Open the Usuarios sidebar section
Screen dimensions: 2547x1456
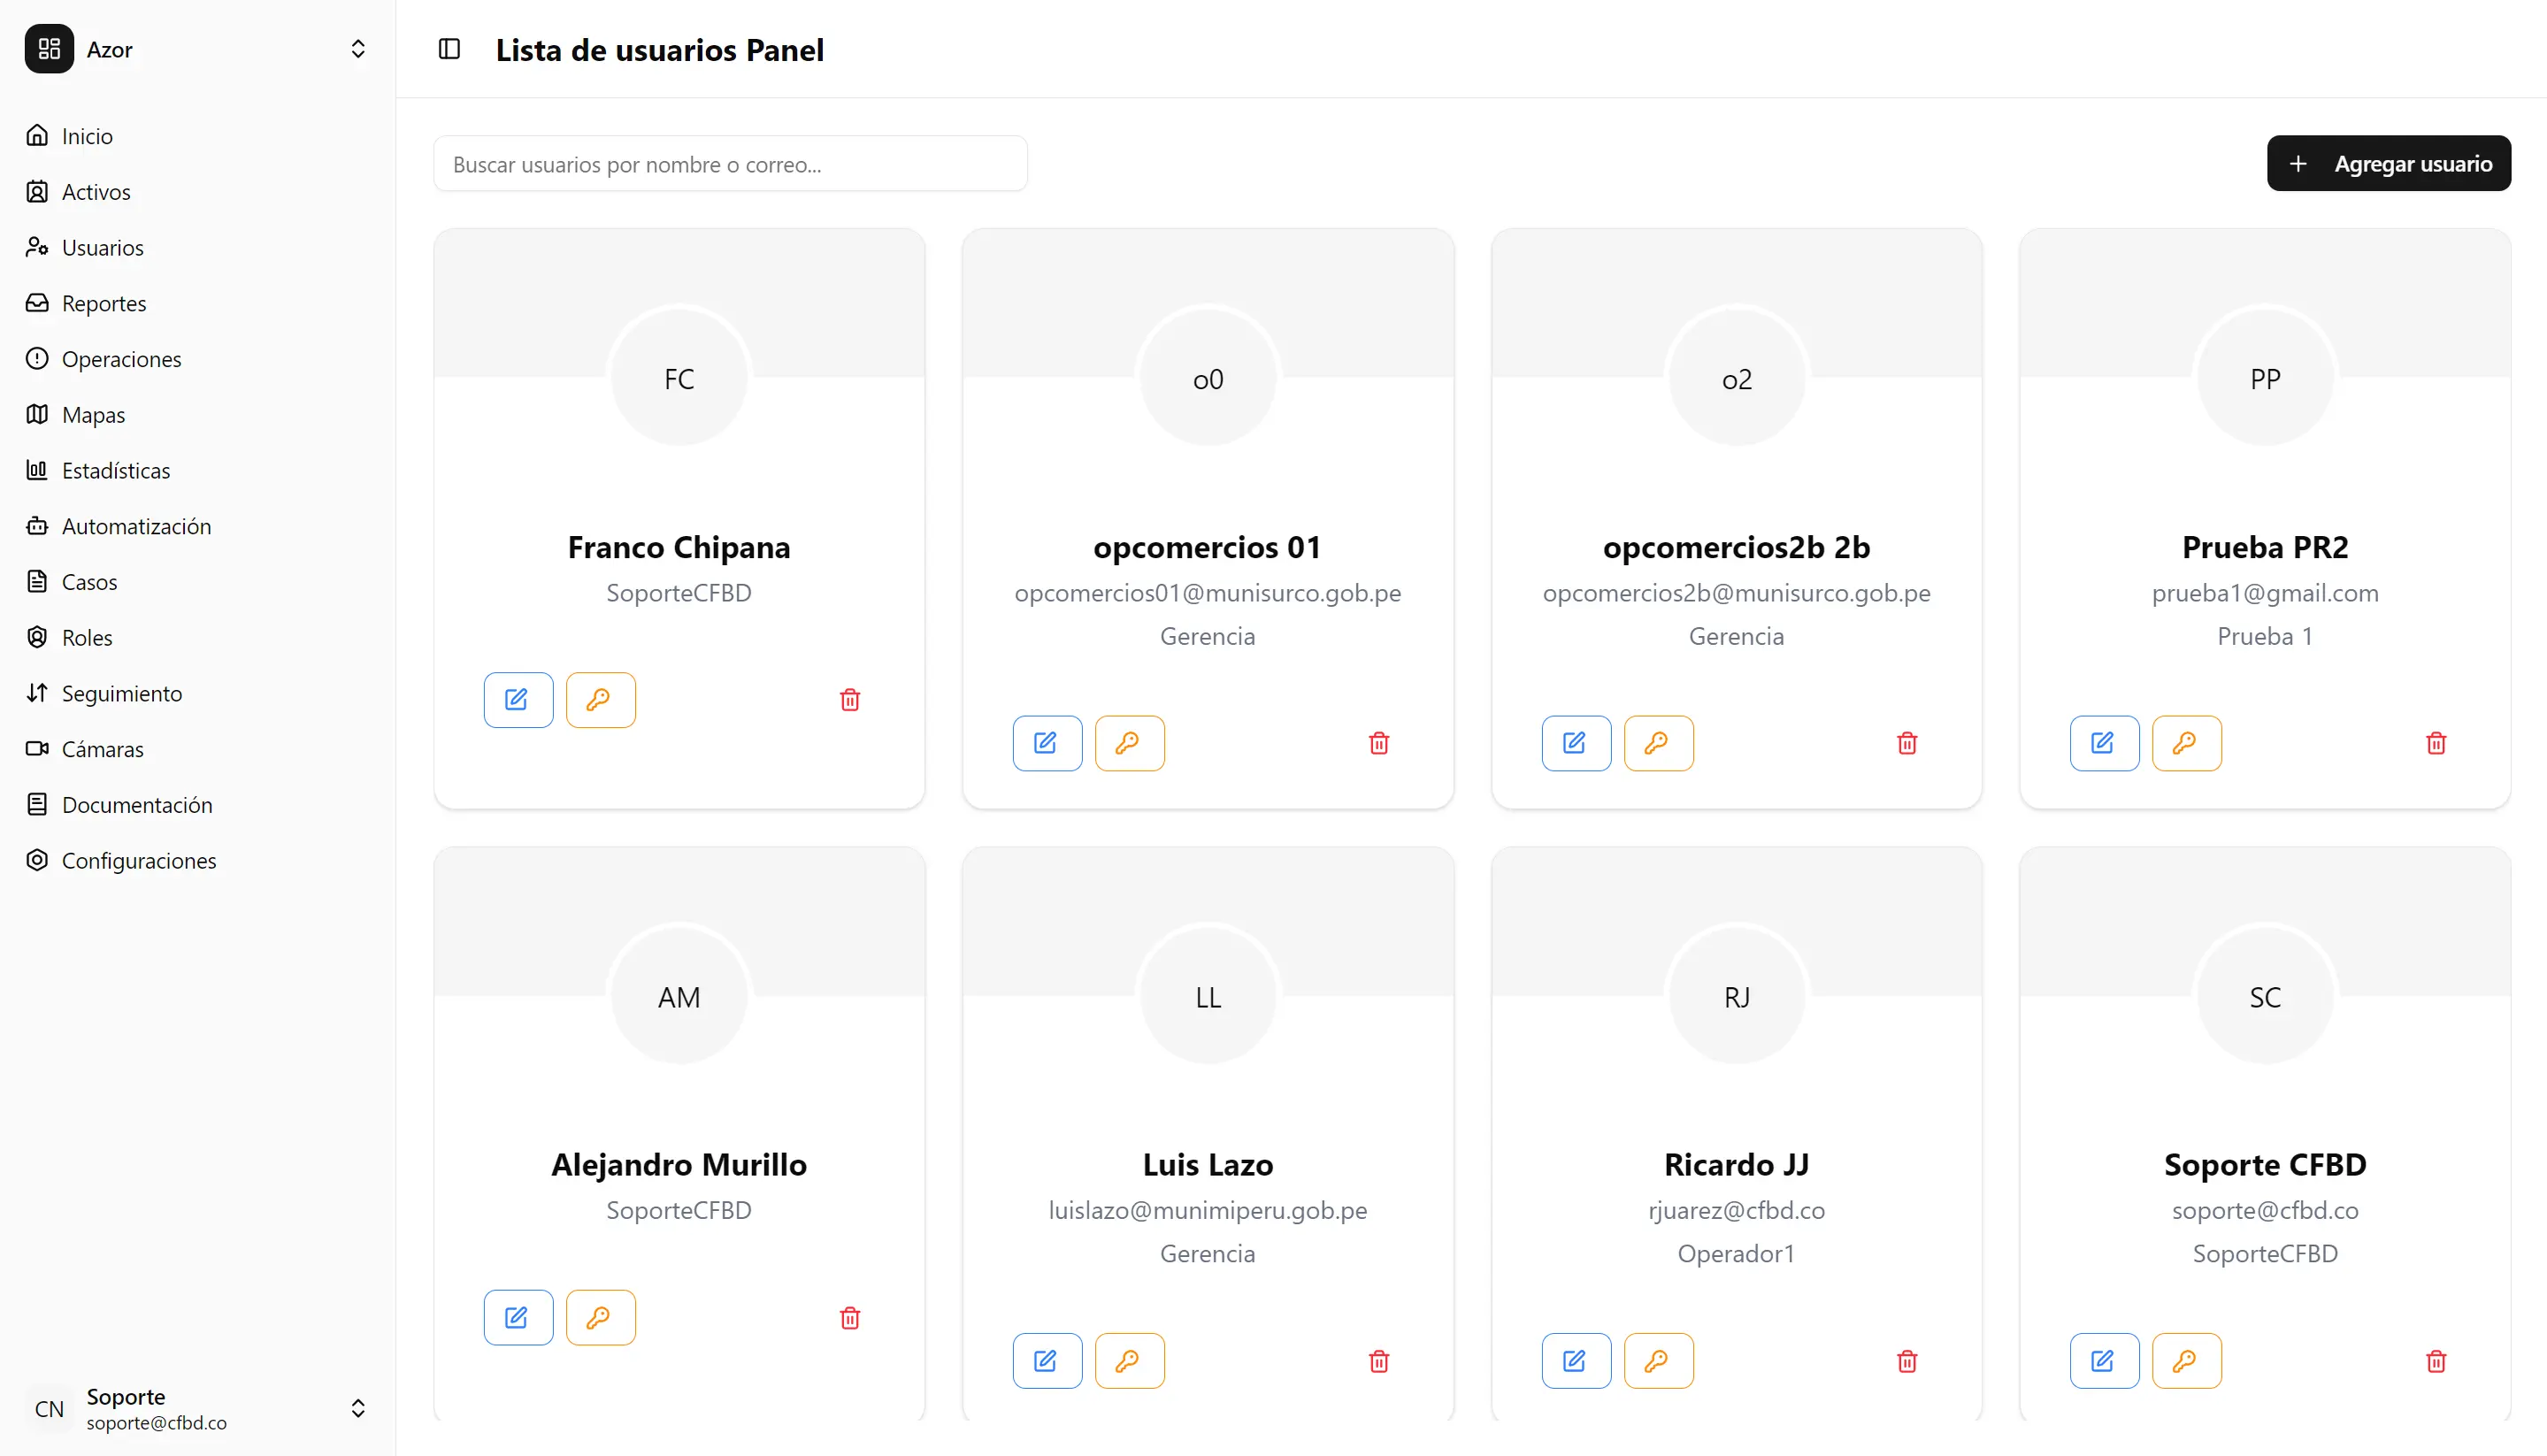(102, 248)
